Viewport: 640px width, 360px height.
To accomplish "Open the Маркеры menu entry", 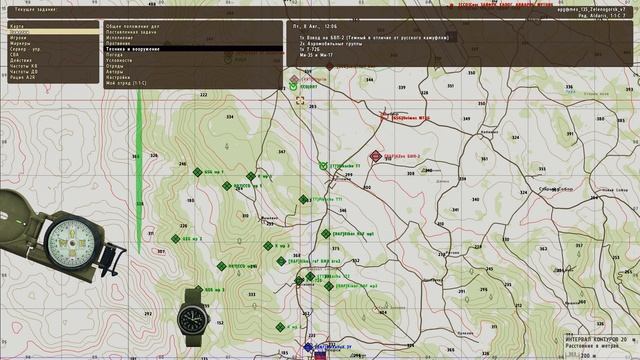I will tap(20, 43).
